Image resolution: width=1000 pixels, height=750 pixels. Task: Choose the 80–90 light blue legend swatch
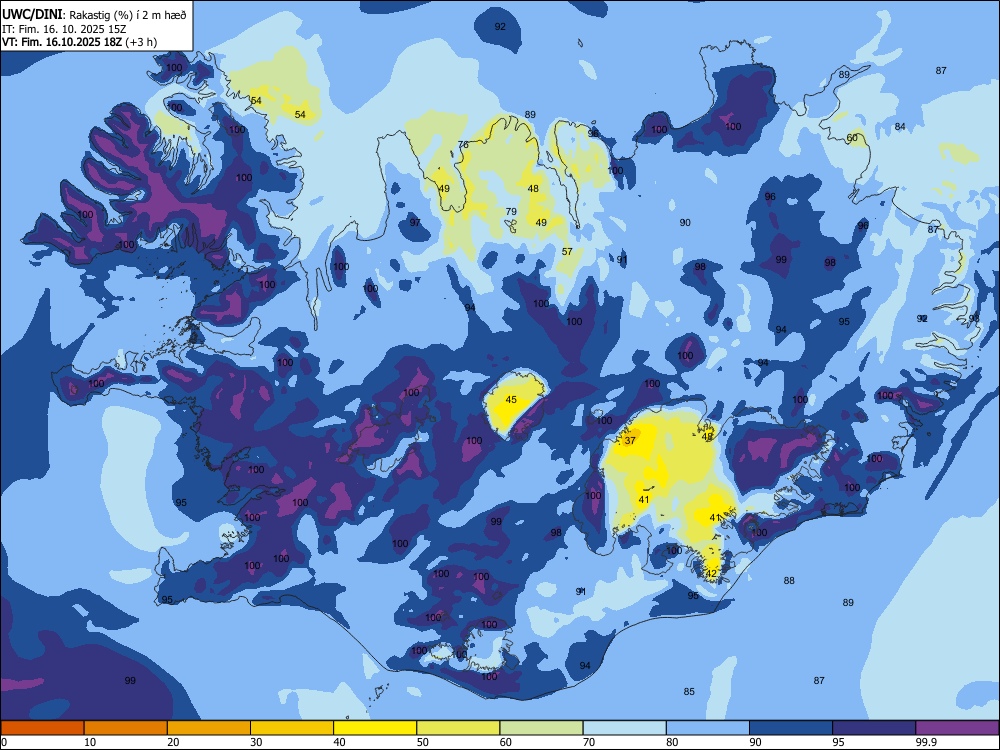coord(708,728)
